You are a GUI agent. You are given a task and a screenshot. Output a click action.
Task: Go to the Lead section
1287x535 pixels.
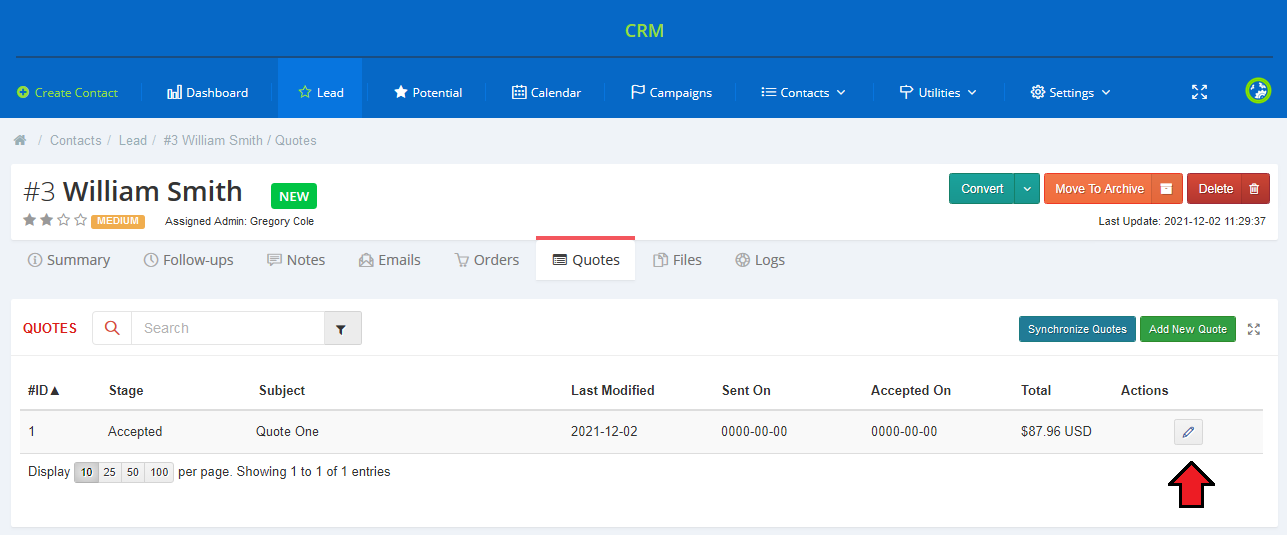[320, 92]
